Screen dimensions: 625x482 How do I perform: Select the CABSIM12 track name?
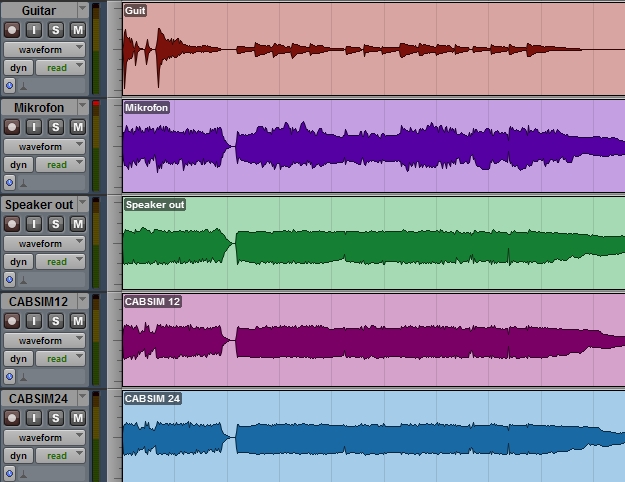38,301
